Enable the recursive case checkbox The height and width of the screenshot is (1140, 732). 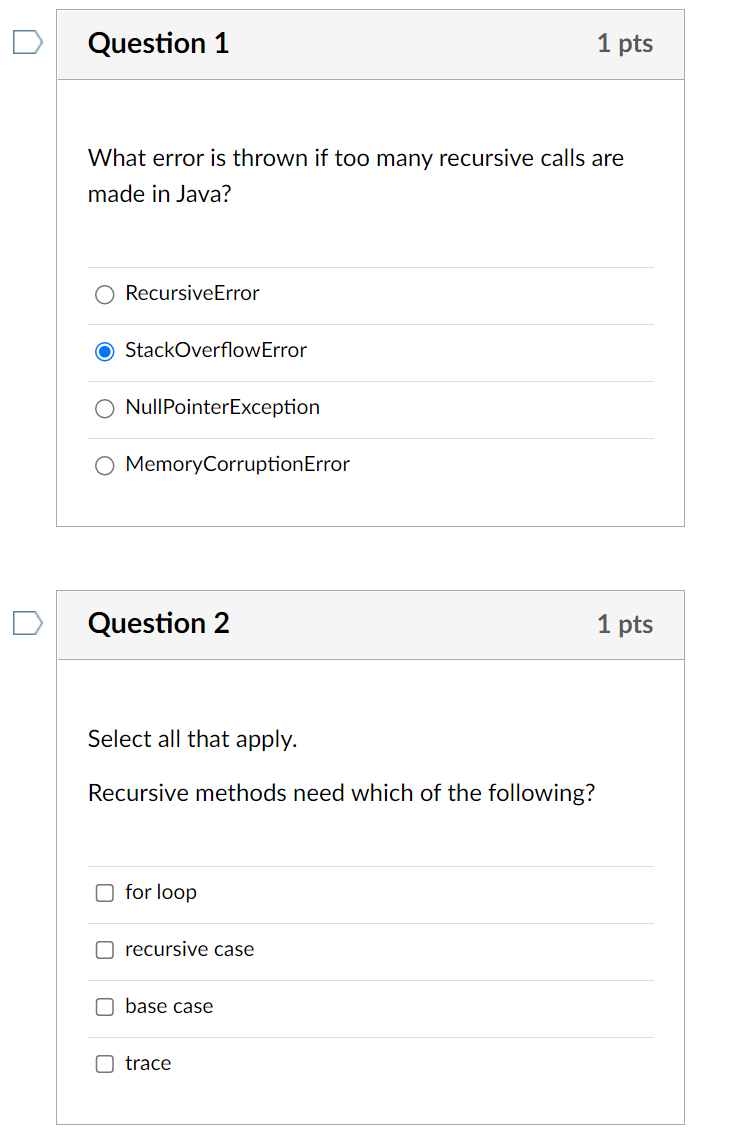point(104,950)
